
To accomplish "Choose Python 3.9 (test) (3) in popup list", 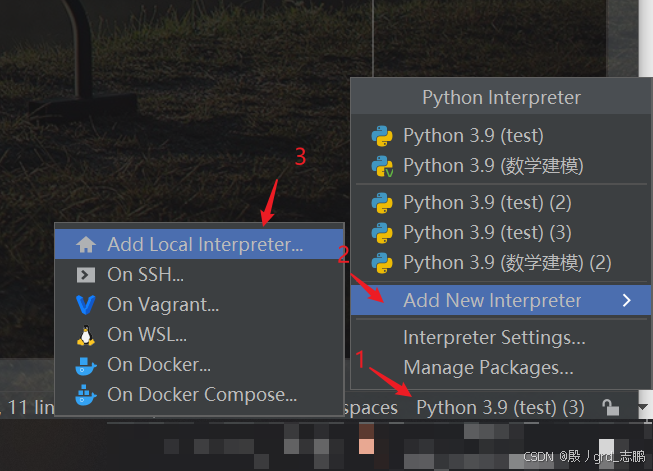I will tap(501, 233).
